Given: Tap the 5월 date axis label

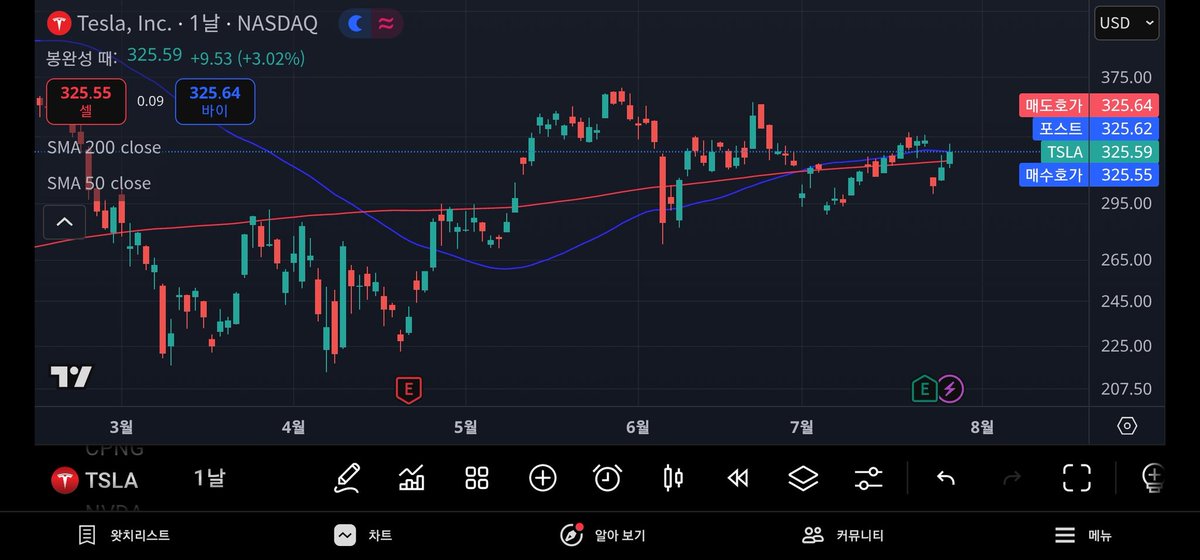Looking at the screenshot, I should tap(465, 427).
